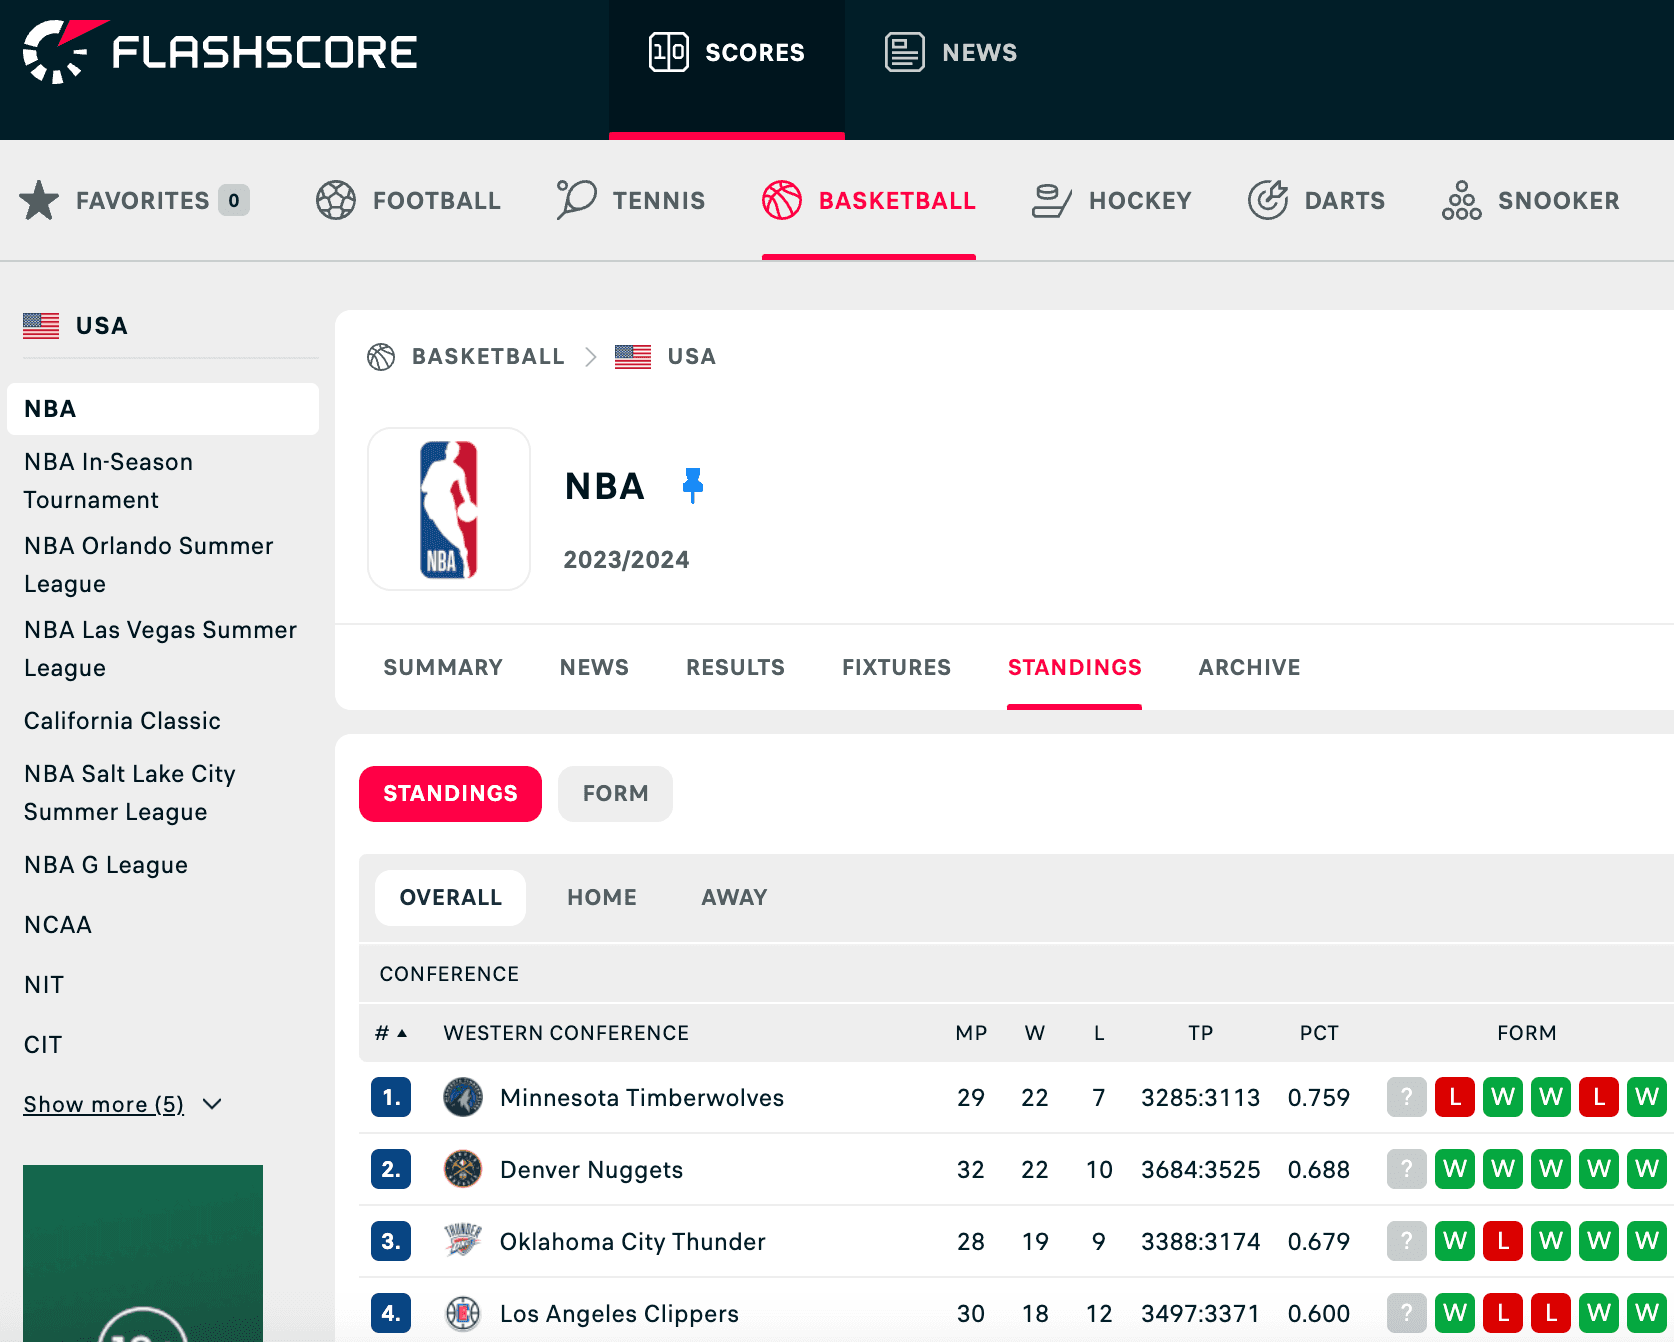The height and width of the screenshot is (1342, 1674).
Task: Click the gray question mark in Clippers form
Action: click(x=1407, y=1313)
